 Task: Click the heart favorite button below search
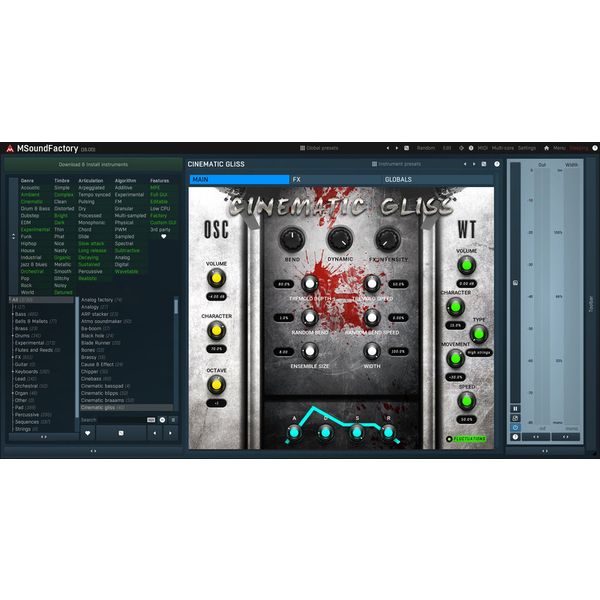pyautogui.click(x=88, y=433)
